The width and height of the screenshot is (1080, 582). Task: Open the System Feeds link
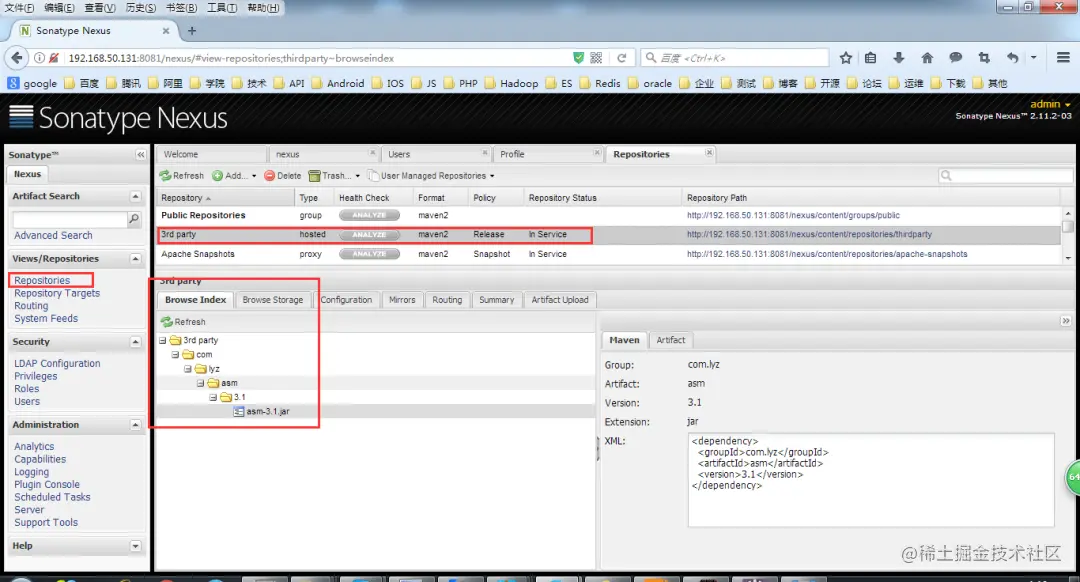pyautogui.click(x=46, y=319)
